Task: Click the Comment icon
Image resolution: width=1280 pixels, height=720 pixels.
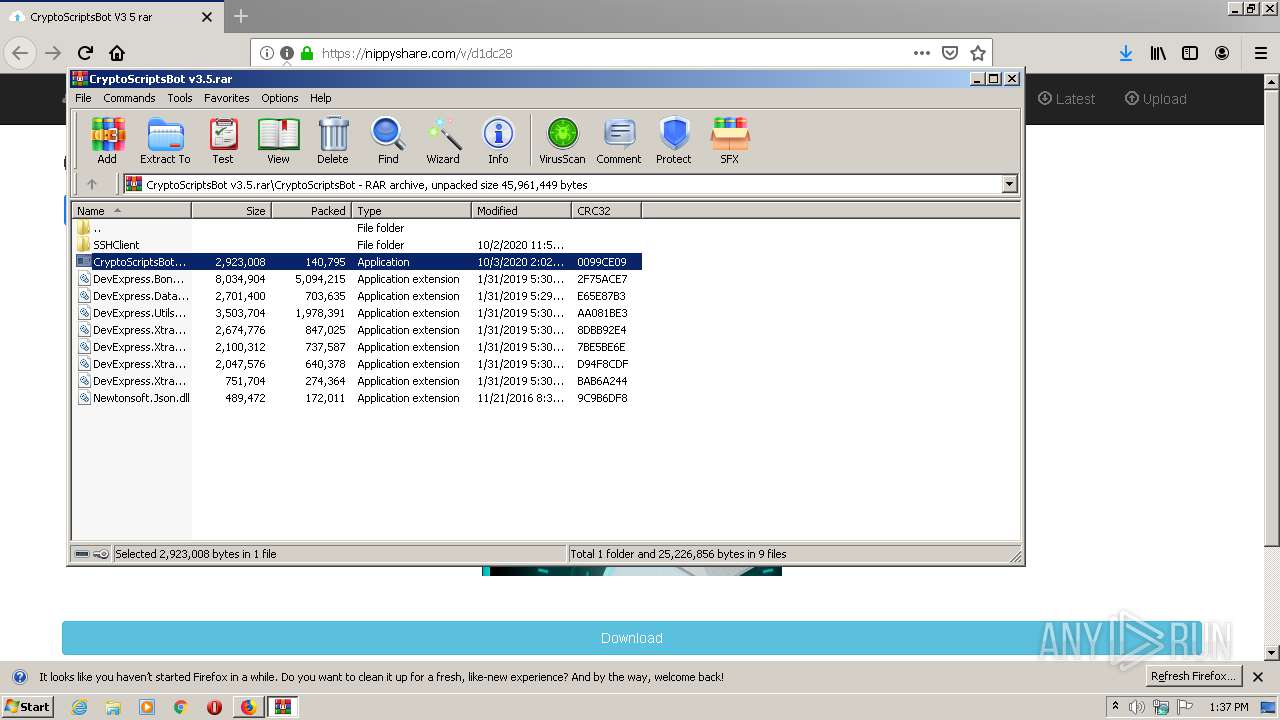Action: click(x=619, y=140)
